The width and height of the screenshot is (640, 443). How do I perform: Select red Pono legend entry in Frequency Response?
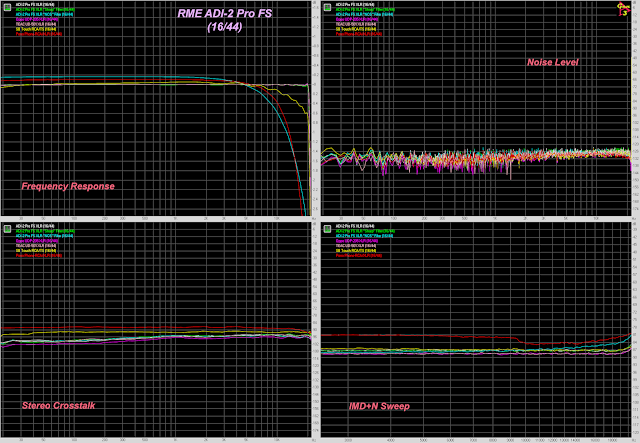tap(39, 34)
